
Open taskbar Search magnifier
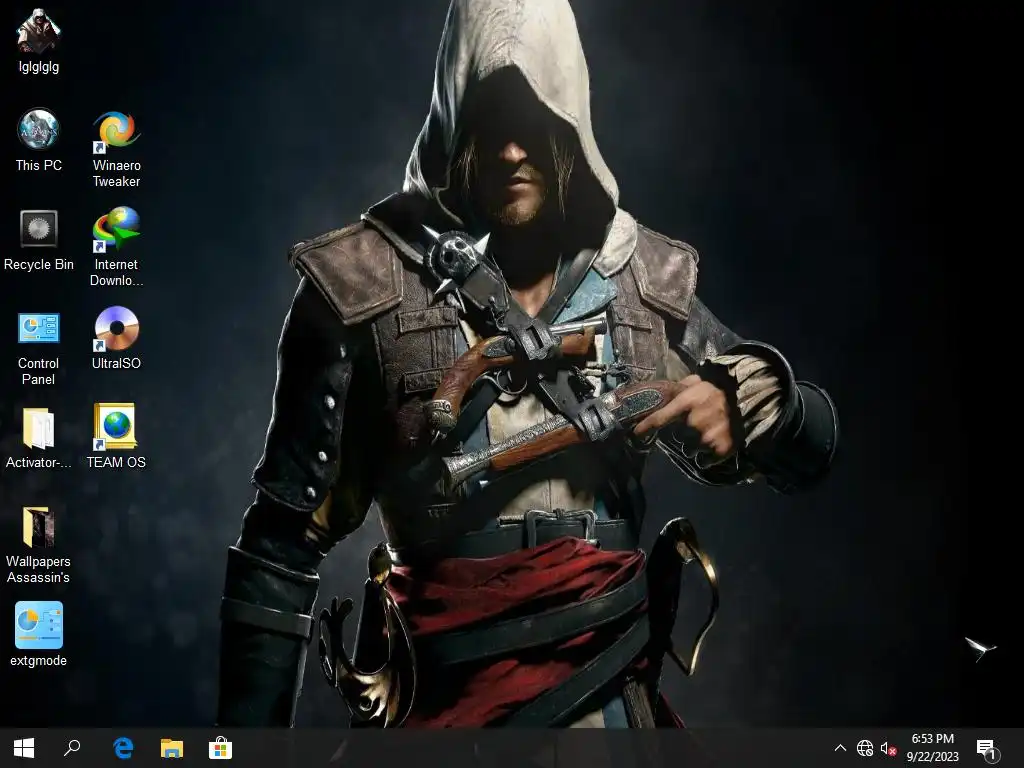(x=72, y=748)
